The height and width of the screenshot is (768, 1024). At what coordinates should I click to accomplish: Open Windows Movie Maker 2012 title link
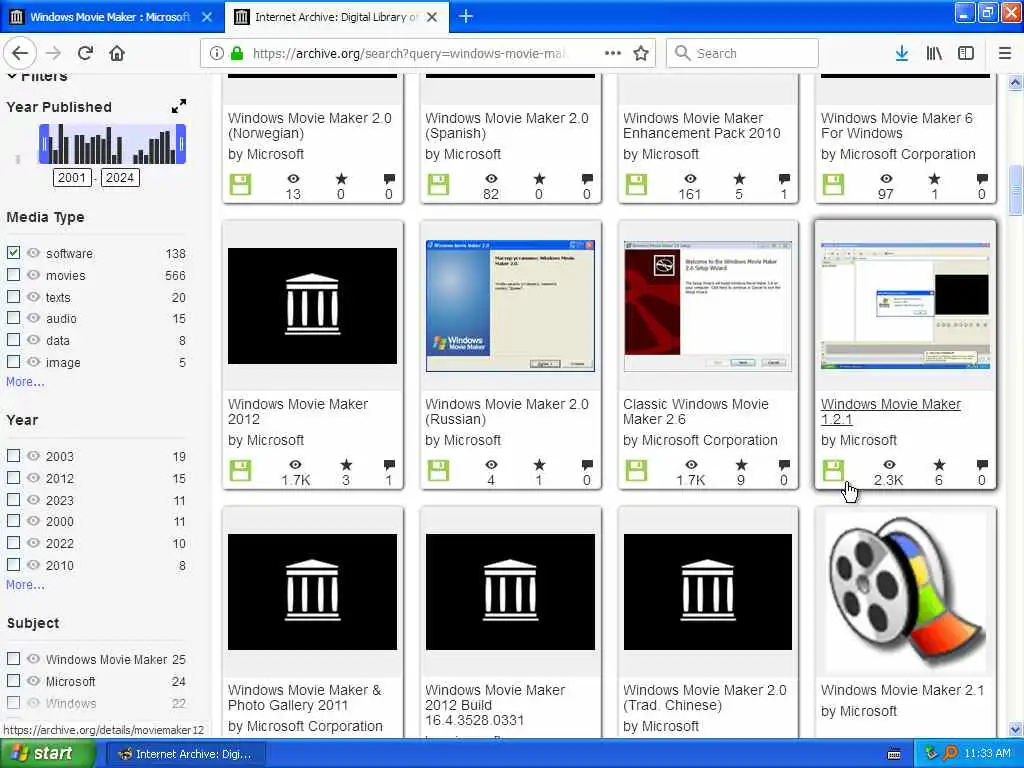pos(298,411)
